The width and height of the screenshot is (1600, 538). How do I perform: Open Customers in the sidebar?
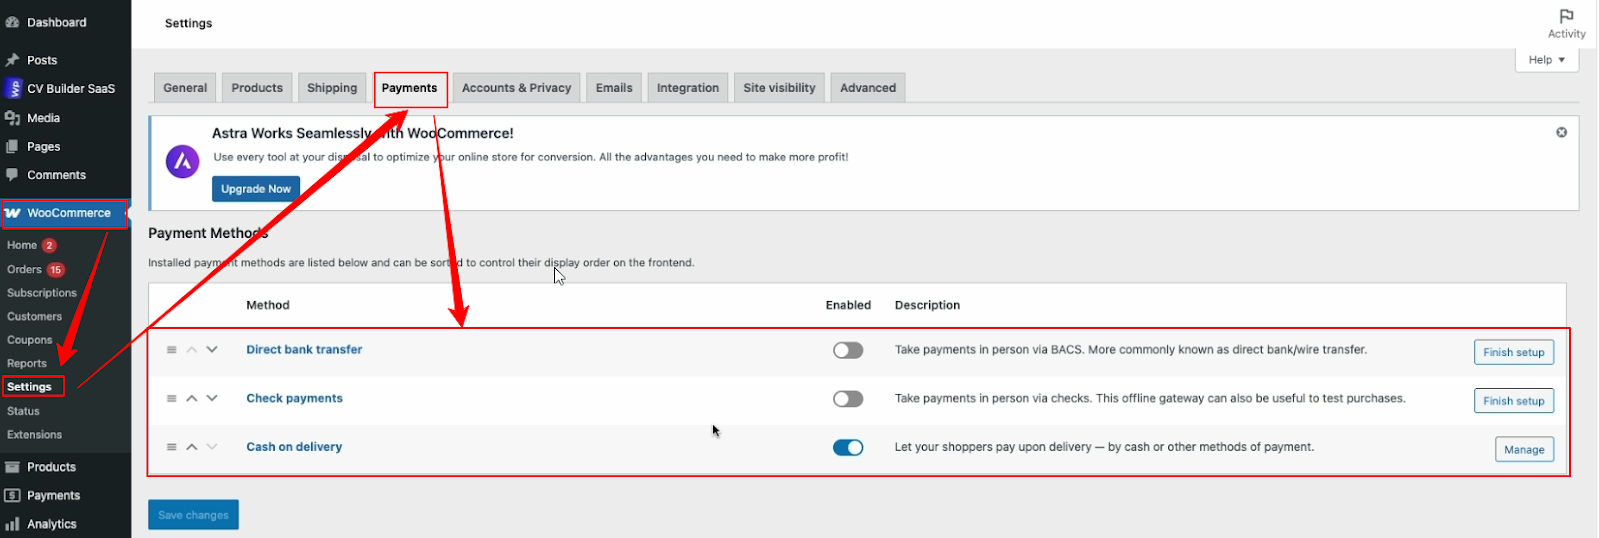(x=34, y=316)
